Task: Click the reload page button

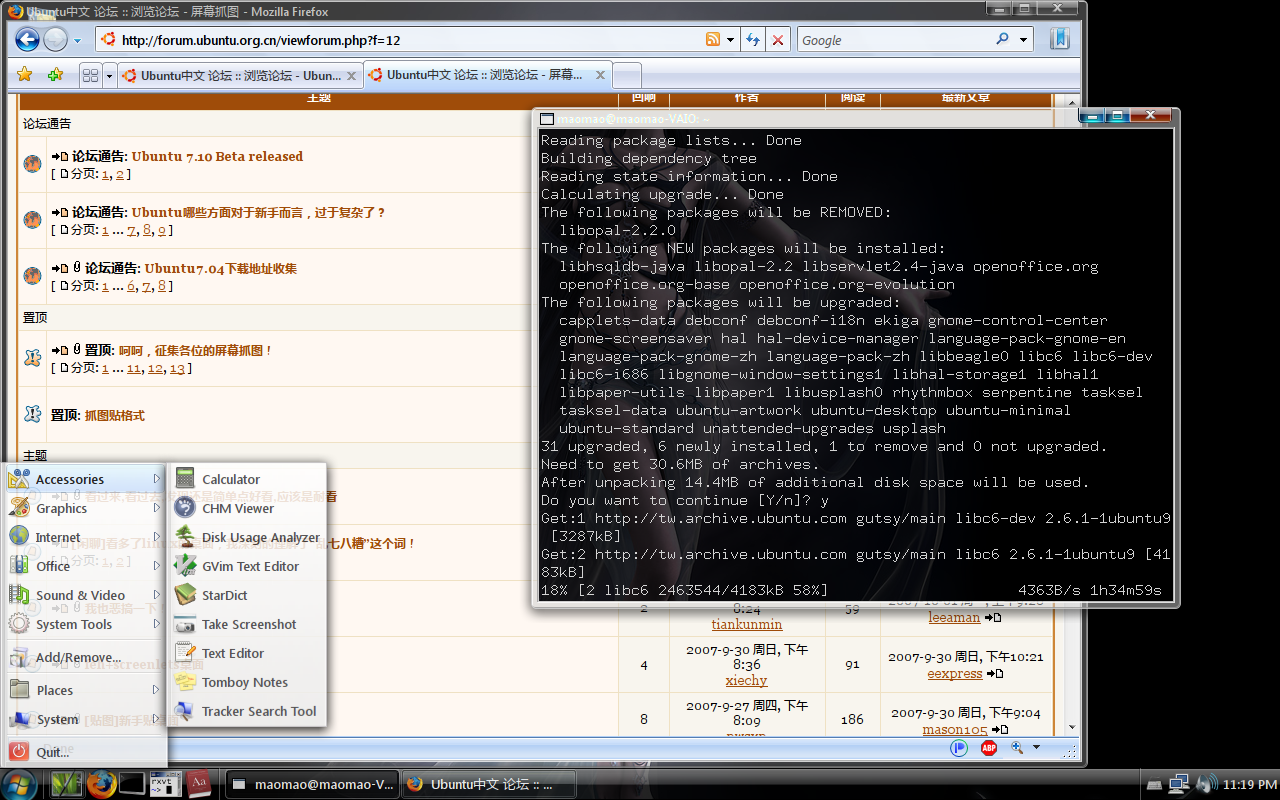Action: click(753, 40)
